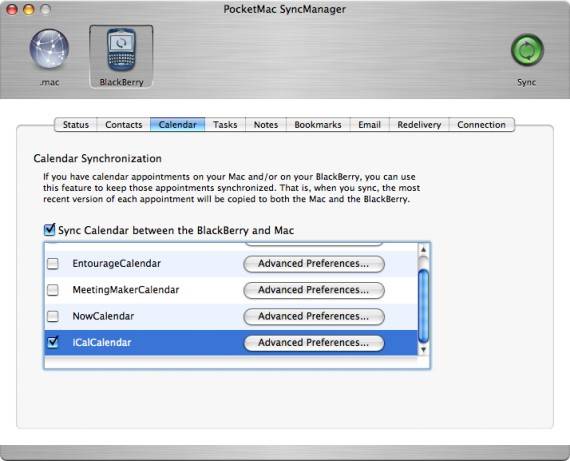This screenshot has width=570, height=461.
Task: Select the Calendar tab
Action: tap(177, 125)
